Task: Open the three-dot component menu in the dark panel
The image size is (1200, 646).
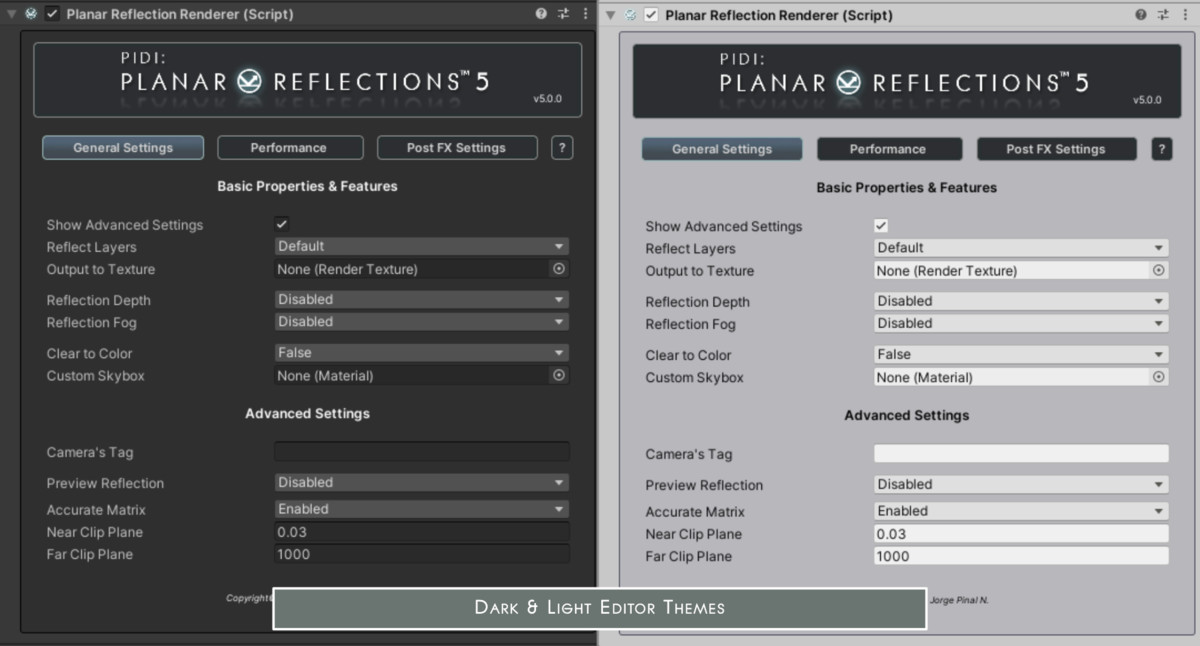Action: 585,14
